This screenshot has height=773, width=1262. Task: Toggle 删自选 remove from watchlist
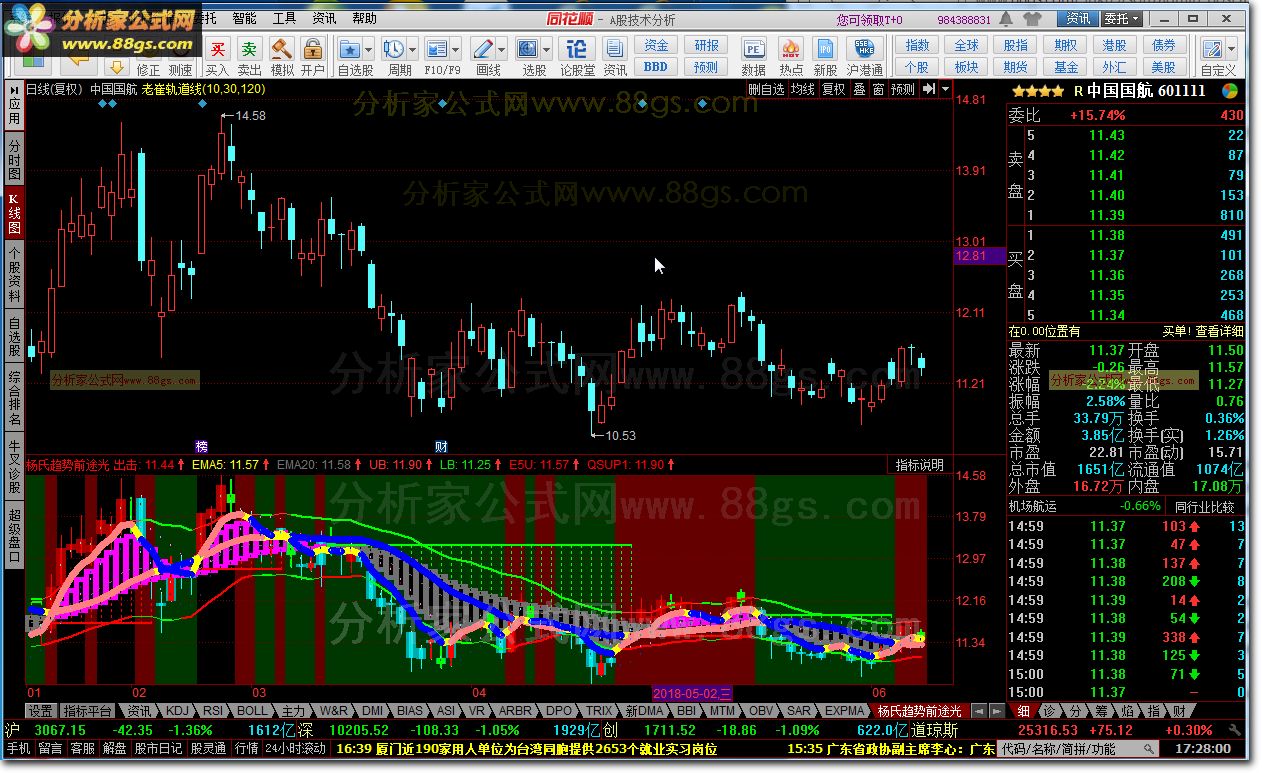coord(766,89)
